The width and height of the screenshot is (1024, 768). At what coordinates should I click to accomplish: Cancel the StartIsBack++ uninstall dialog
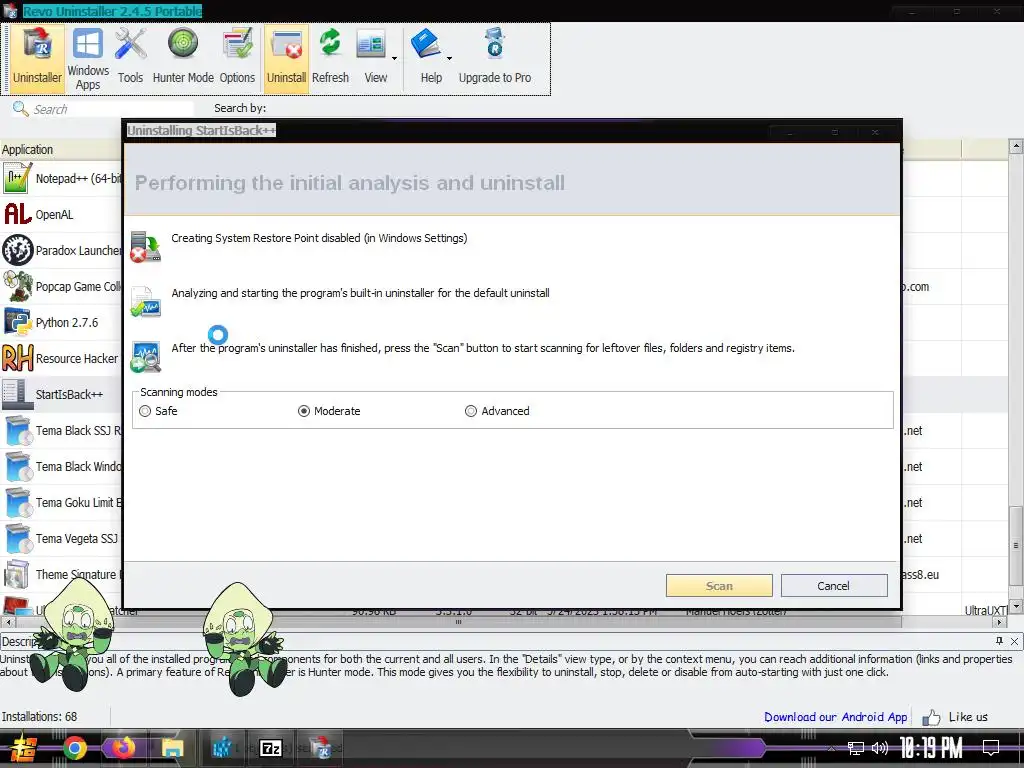point(833,586)
